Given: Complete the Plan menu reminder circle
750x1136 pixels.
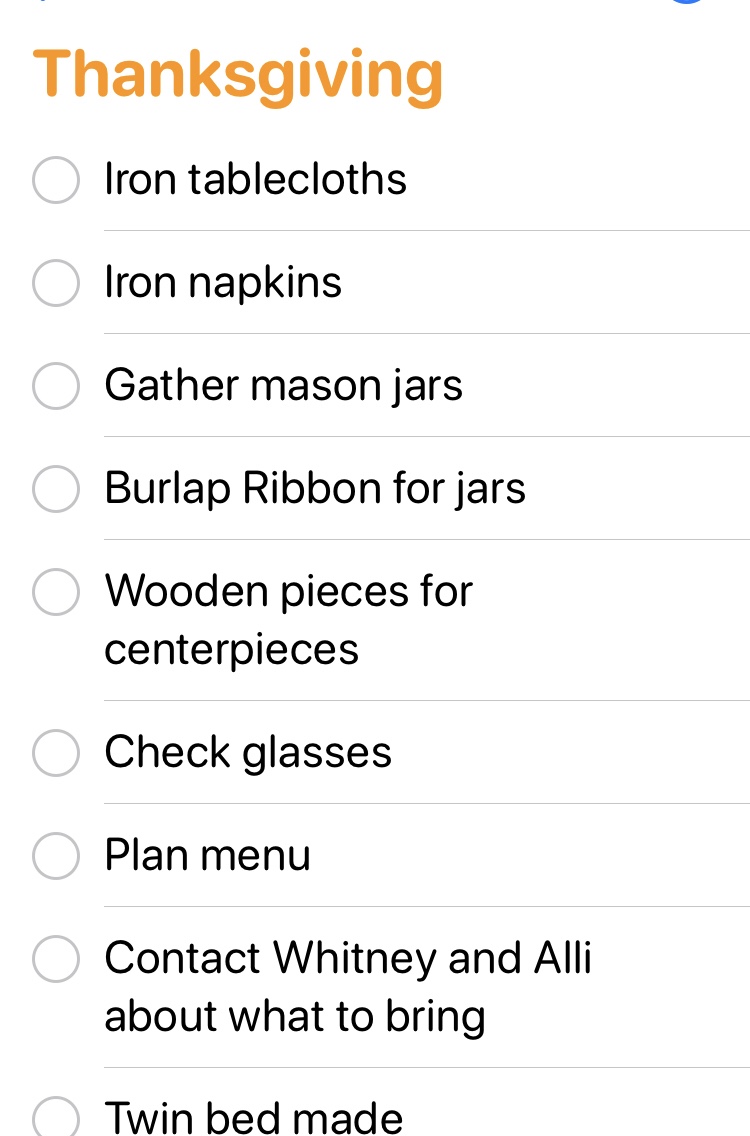Looking at the screenshot, I should click(x=56, y=856).
